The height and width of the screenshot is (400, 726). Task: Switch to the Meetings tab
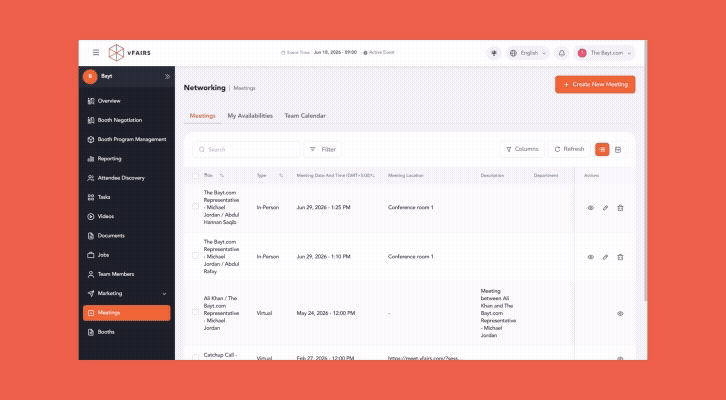pyautogui.click(x=202, y=116)
